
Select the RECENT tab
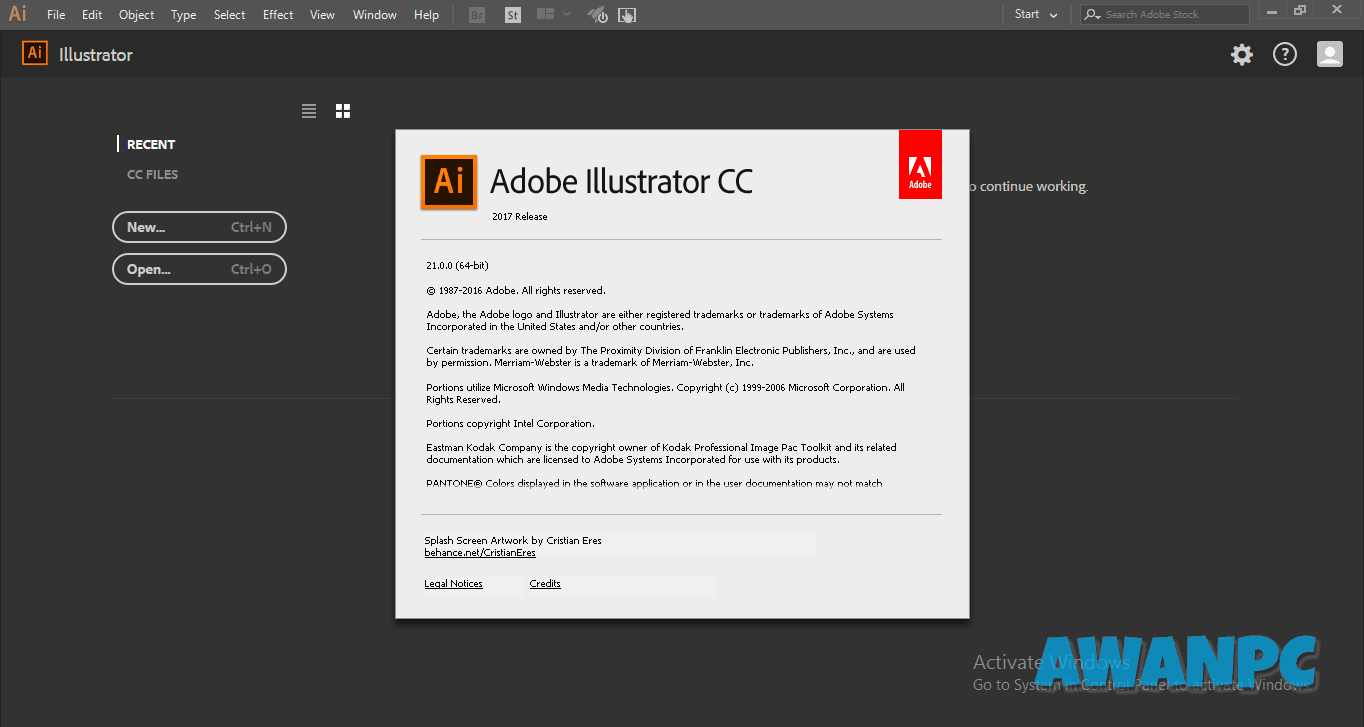tap(151, 144)
